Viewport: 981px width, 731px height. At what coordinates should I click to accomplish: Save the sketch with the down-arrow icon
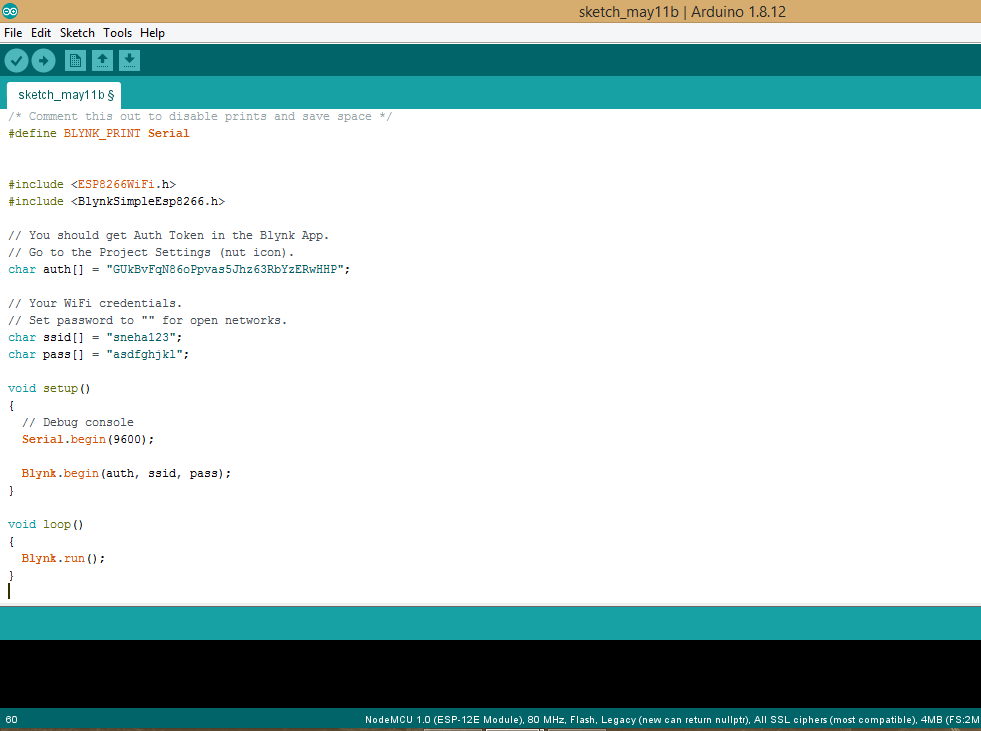point(130,61)
